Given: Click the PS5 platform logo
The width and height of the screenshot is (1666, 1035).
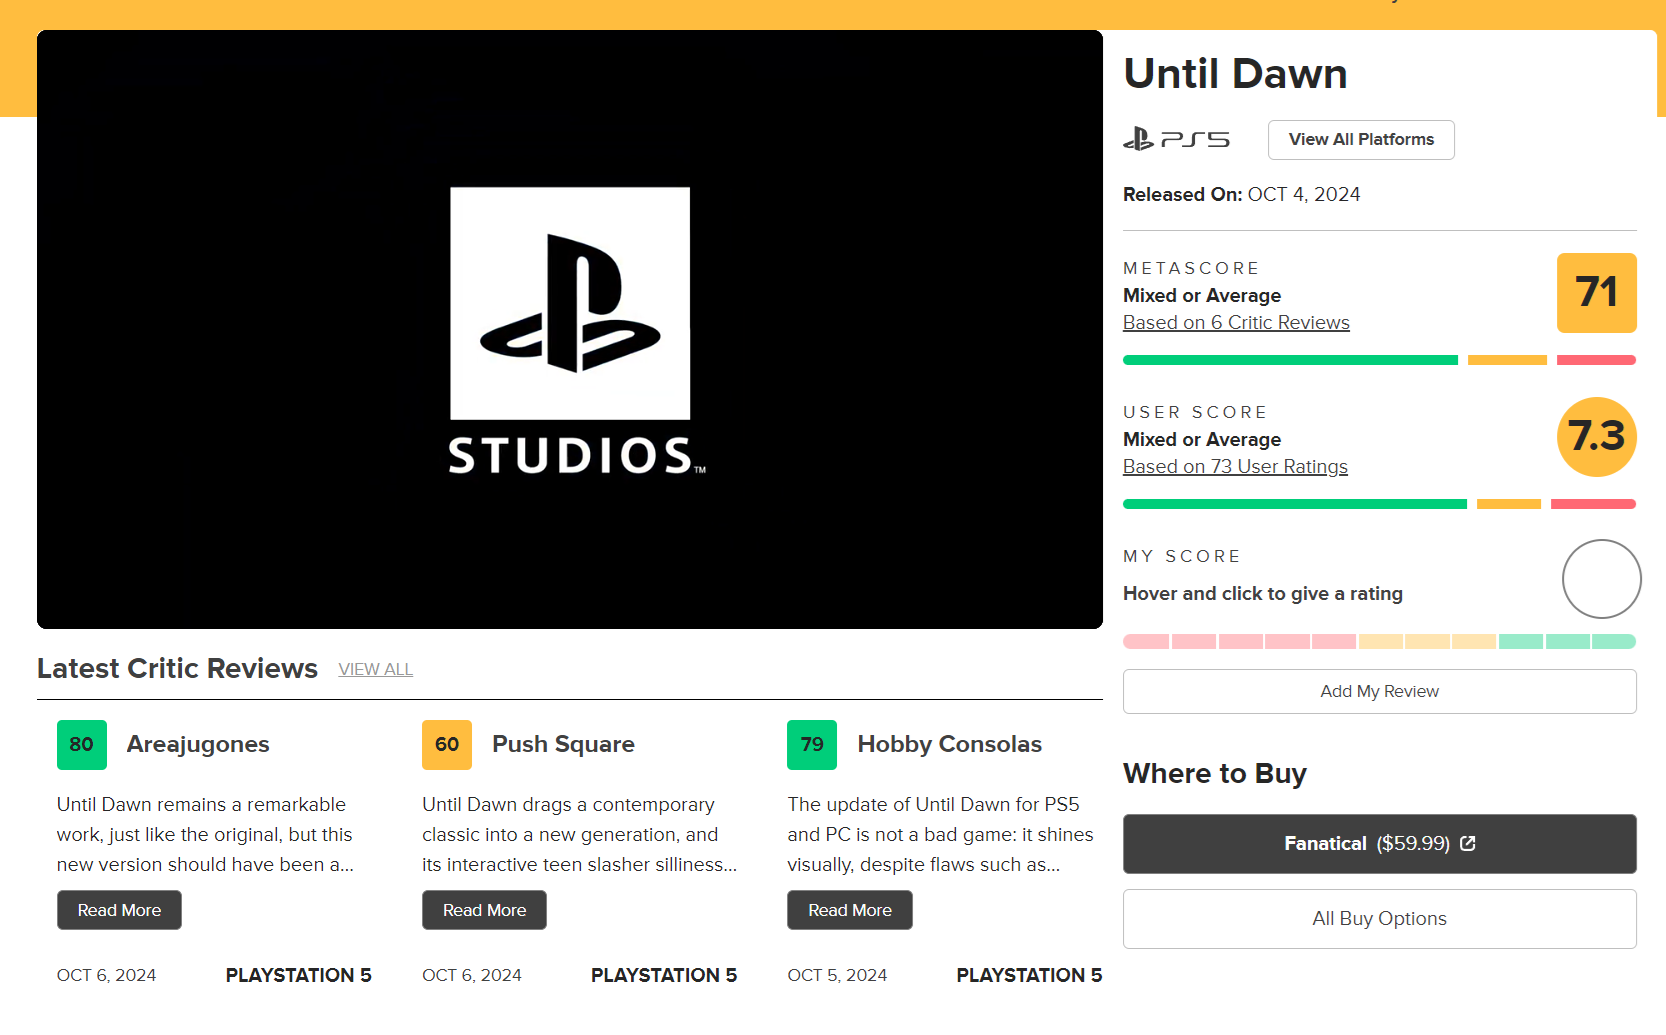Looking at the screenshot, I should tap(1176, 139).
